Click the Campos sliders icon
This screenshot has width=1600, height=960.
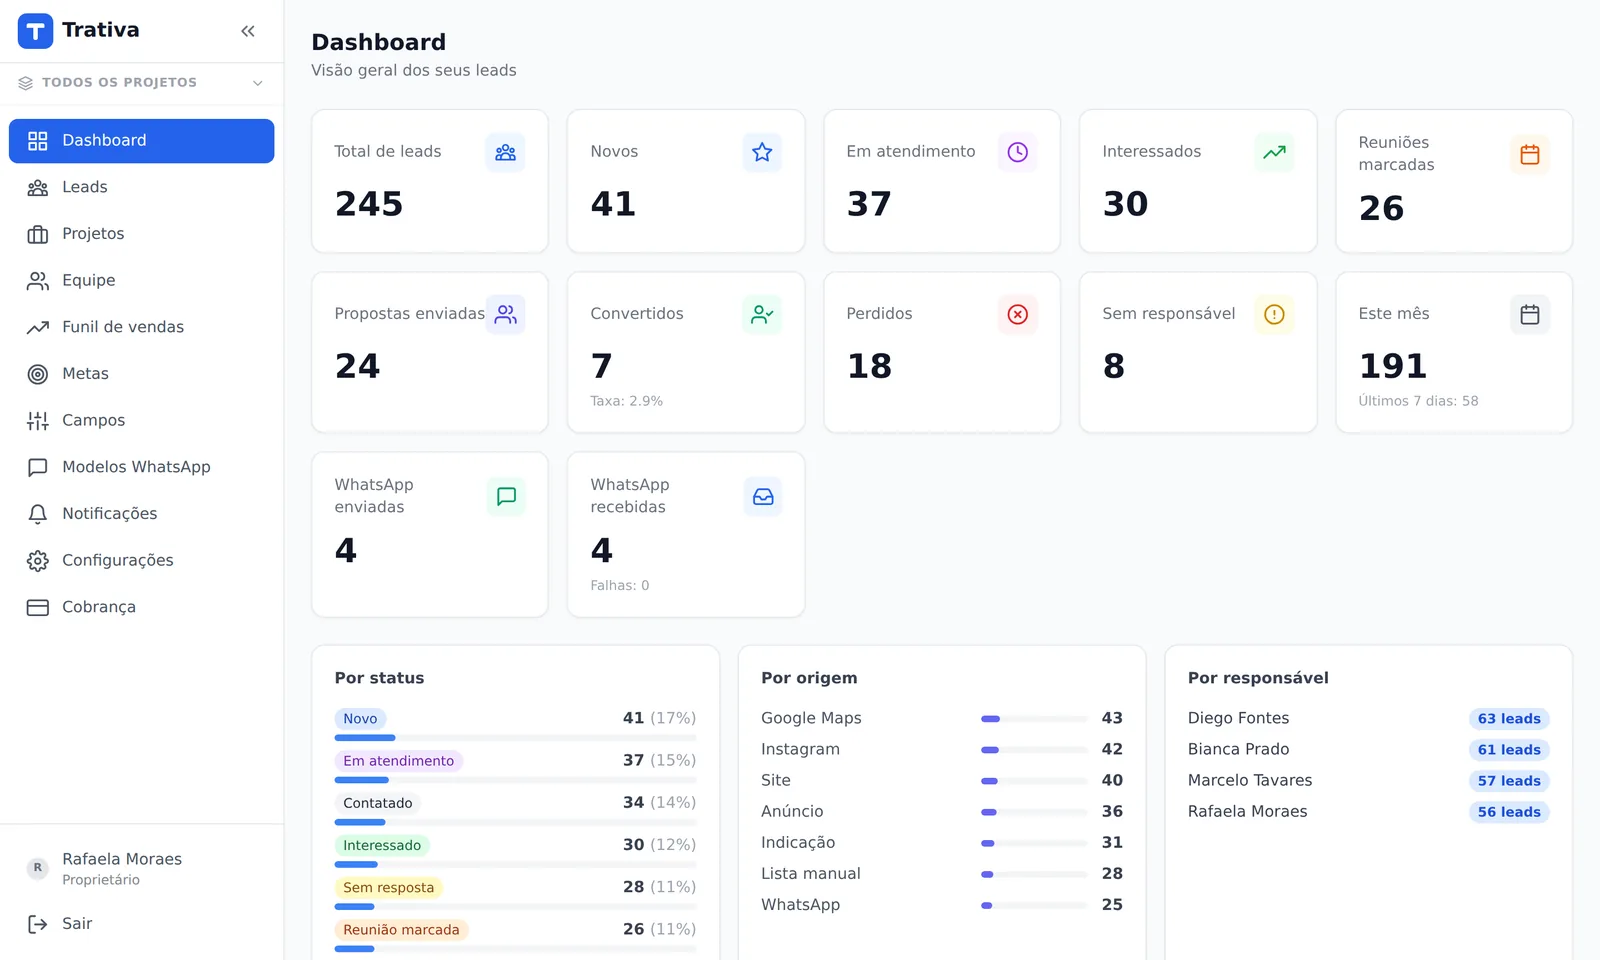(x=38, y=421)
